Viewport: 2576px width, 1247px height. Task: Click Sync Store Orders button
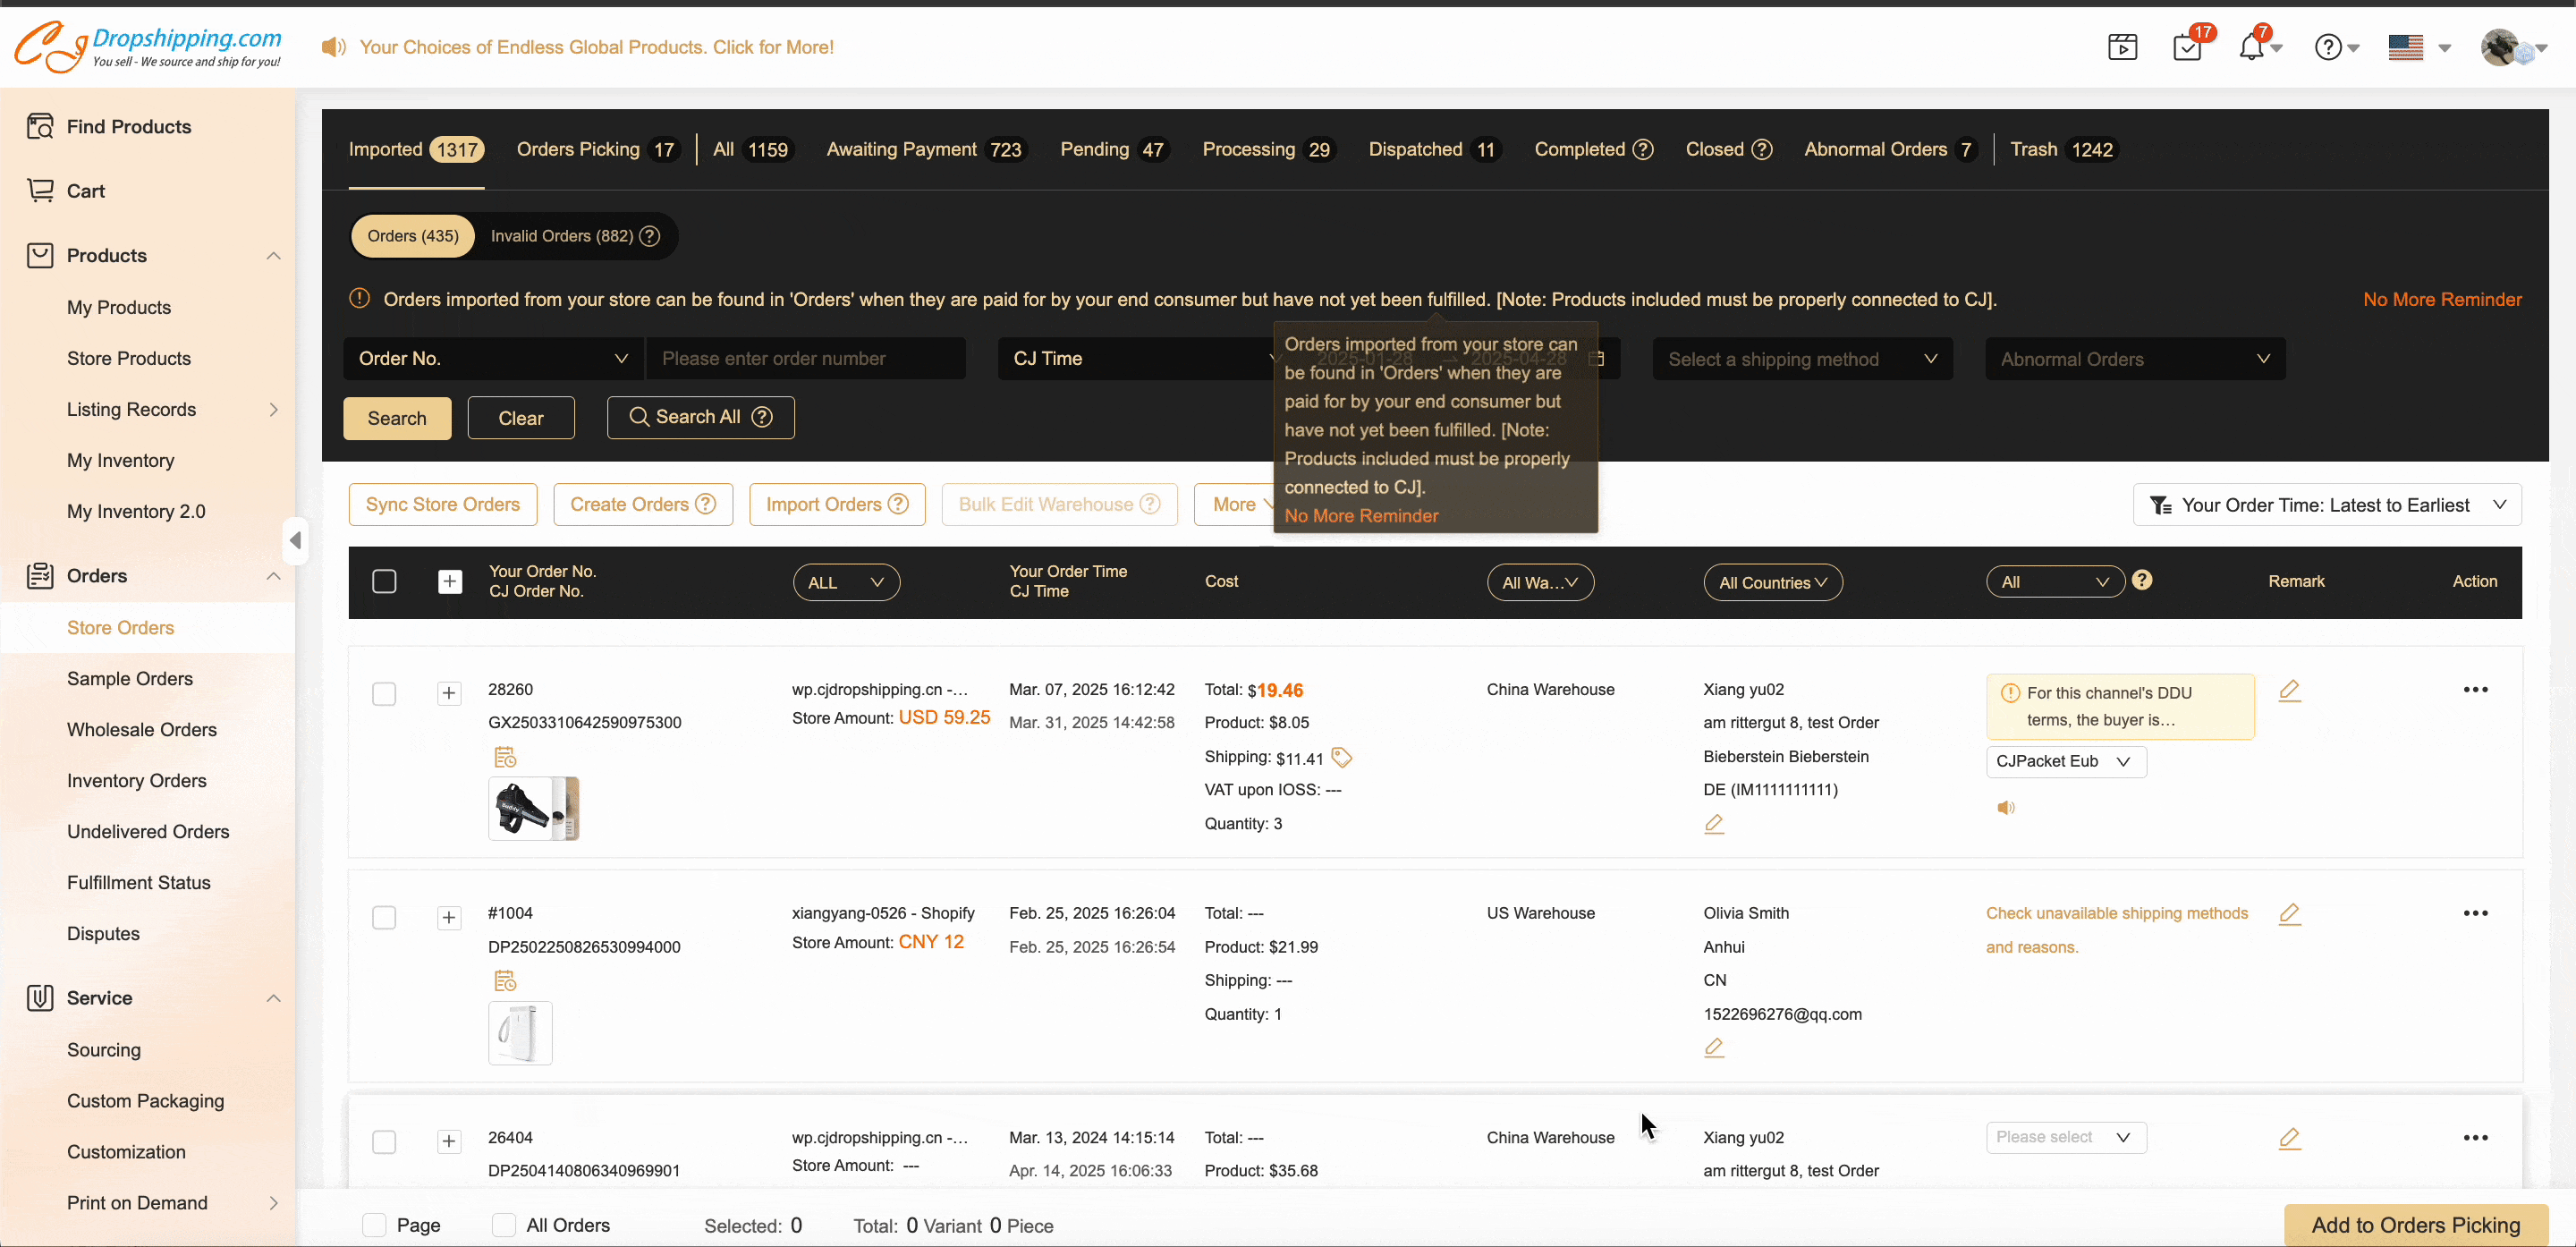pos(443,504)
